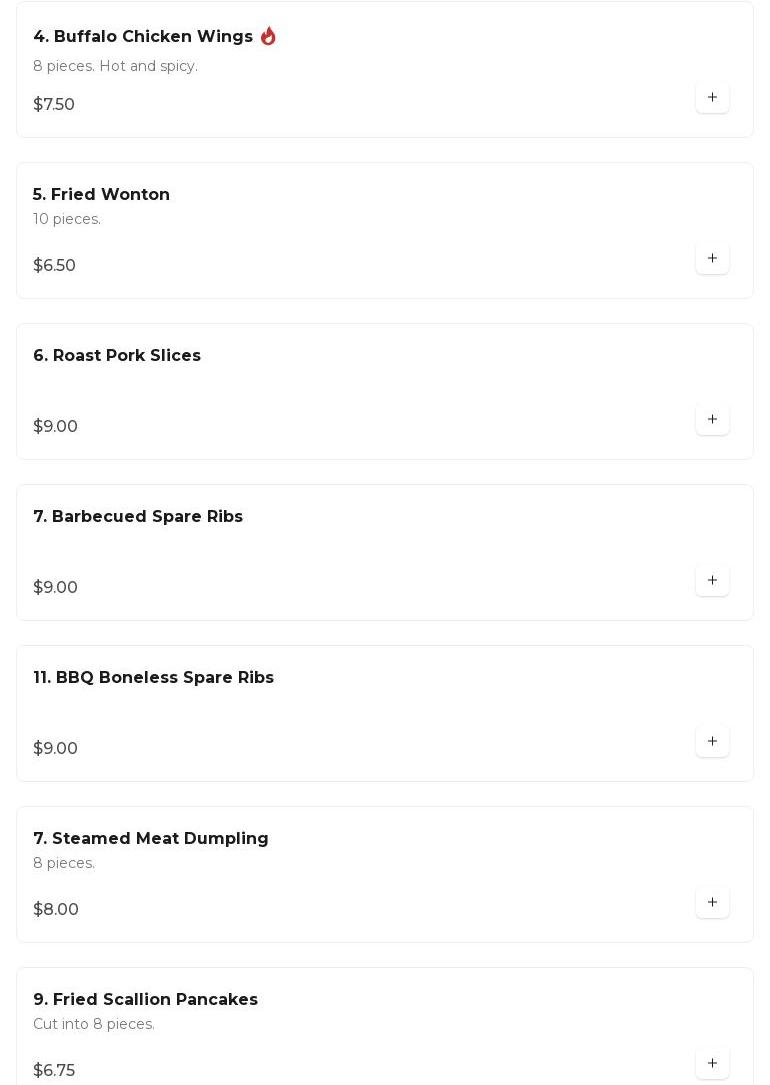The width and height of the screenshot is (770, 1085).
Task: View the Barbecued Spare Ribs item name
Action: (x=138, y=517)
